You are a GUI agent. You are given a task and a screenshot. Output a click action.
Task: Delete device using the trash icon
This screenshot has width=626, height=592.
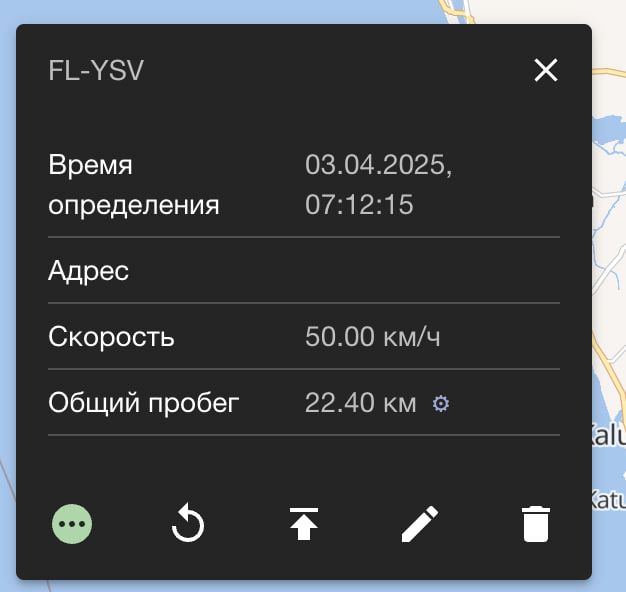point(536,524)
